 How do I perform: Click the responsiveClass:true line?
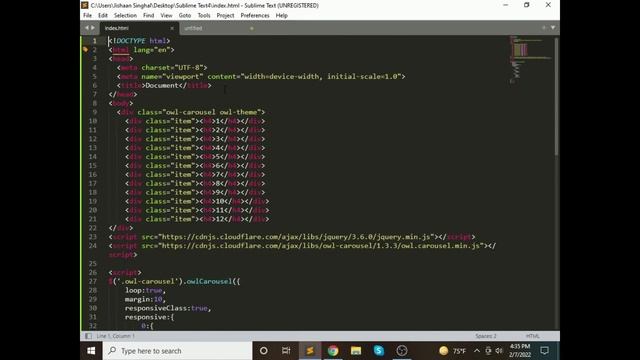point(168,308)
